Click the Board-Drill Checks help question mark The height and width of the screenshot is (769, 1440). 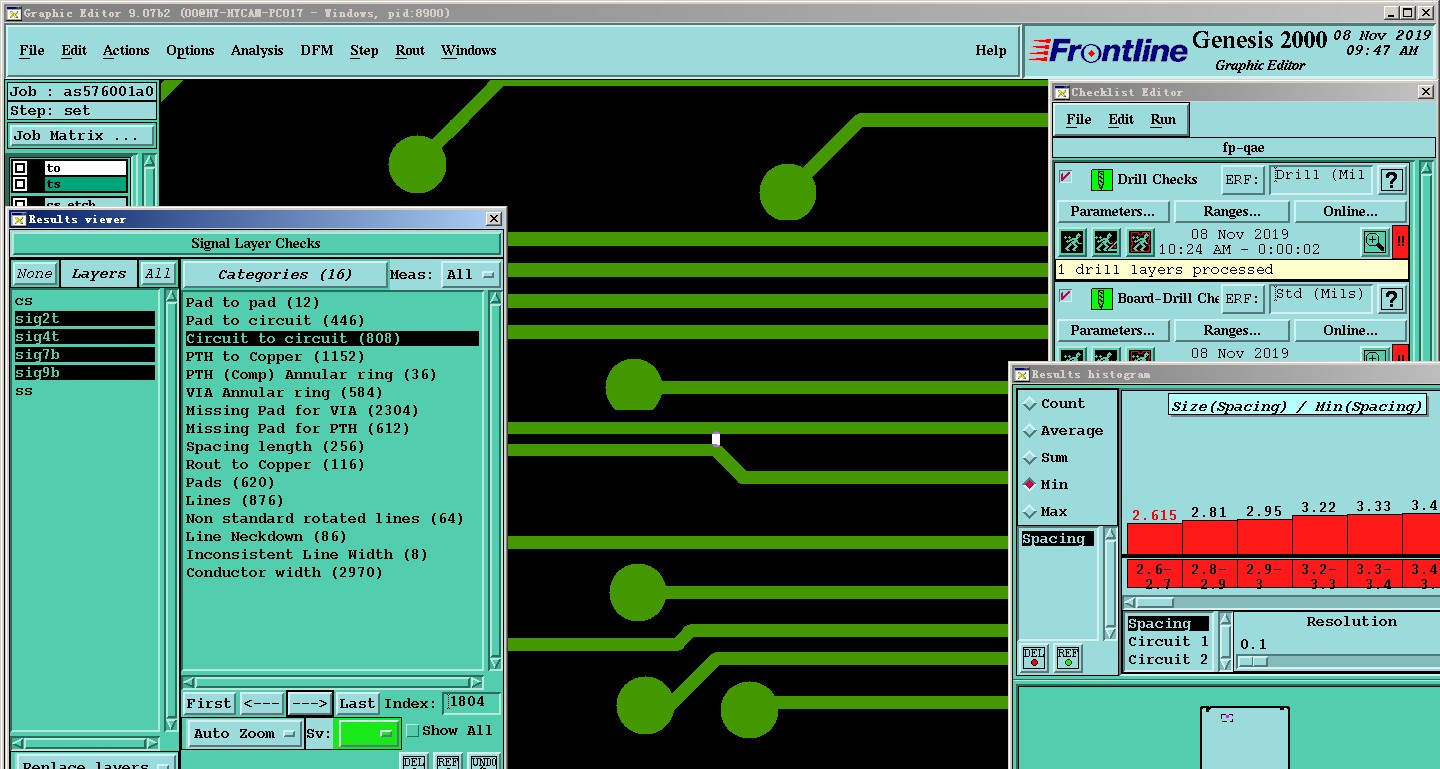[1391, 299]
